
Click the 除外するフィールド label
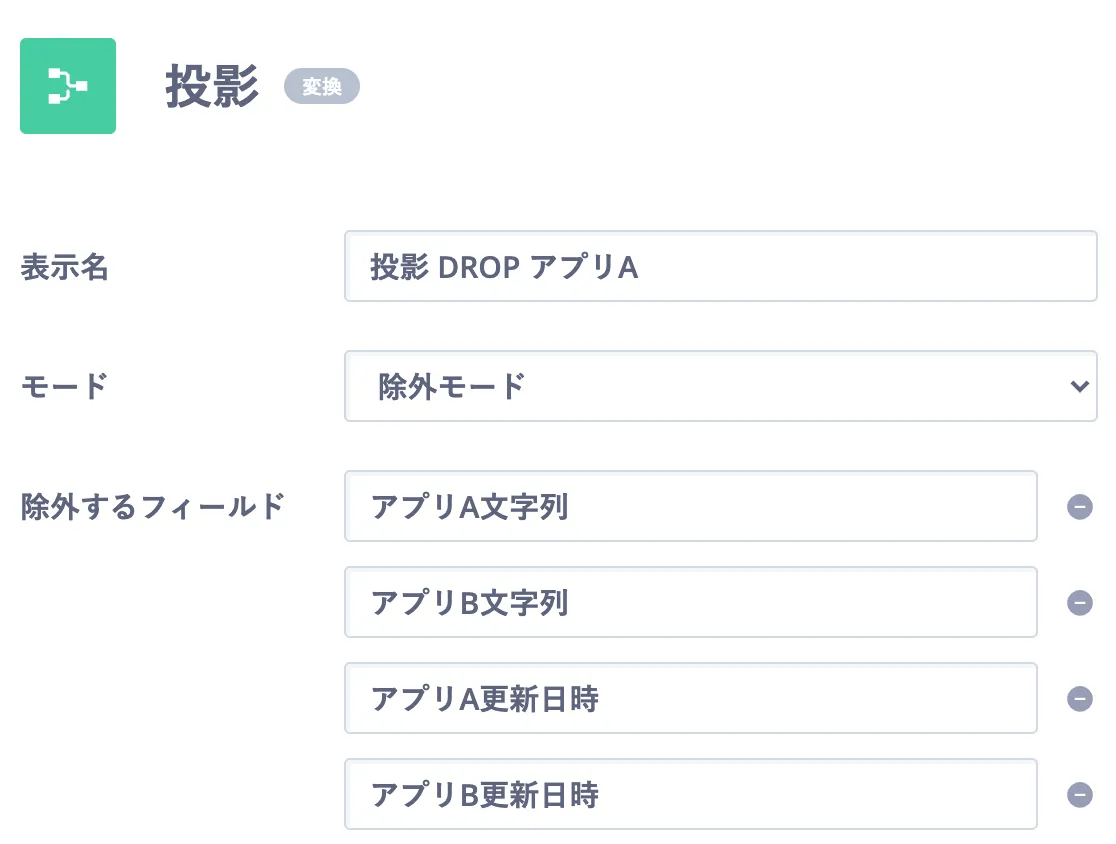pos(153,507)
